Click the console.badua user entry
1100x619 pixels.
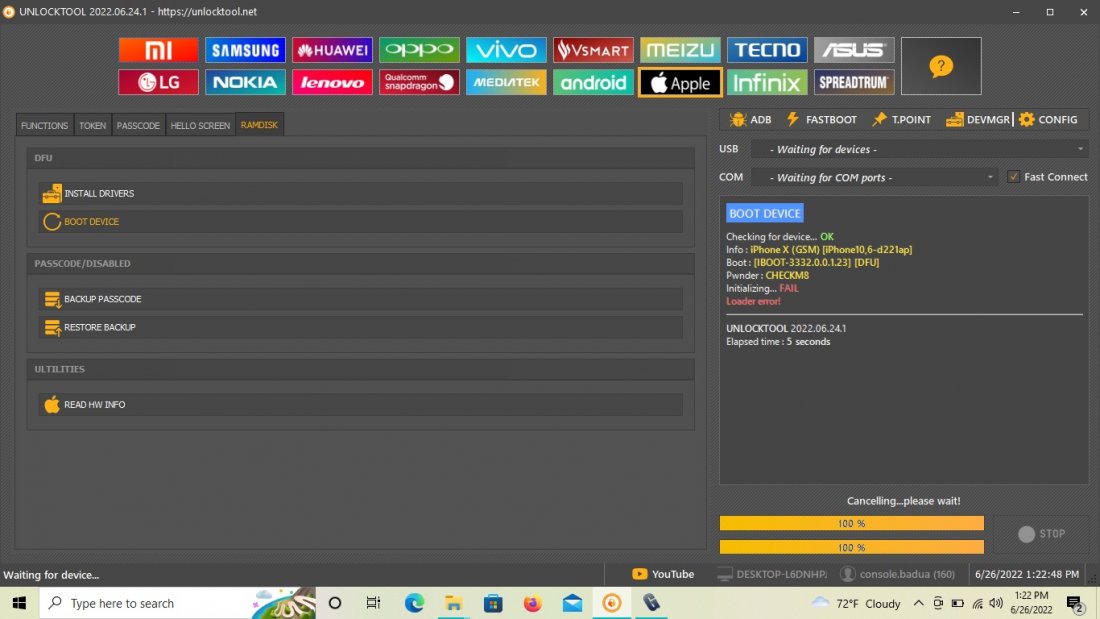(x=898, y=574)
